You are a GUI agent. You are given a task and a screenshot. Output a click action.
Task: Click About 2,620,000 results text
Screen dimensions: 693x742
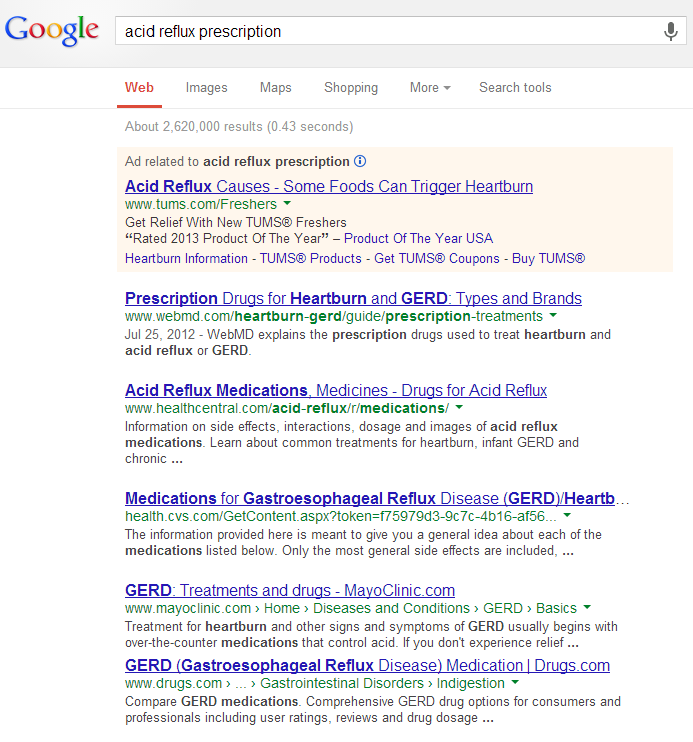click(239, 127)
